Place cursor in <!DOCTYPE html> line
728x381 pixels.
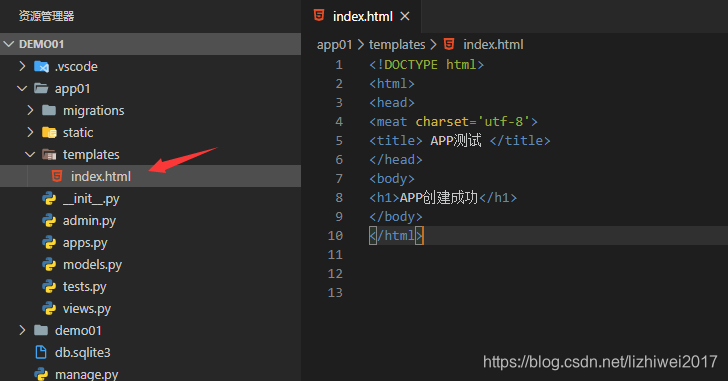(426, 65)
